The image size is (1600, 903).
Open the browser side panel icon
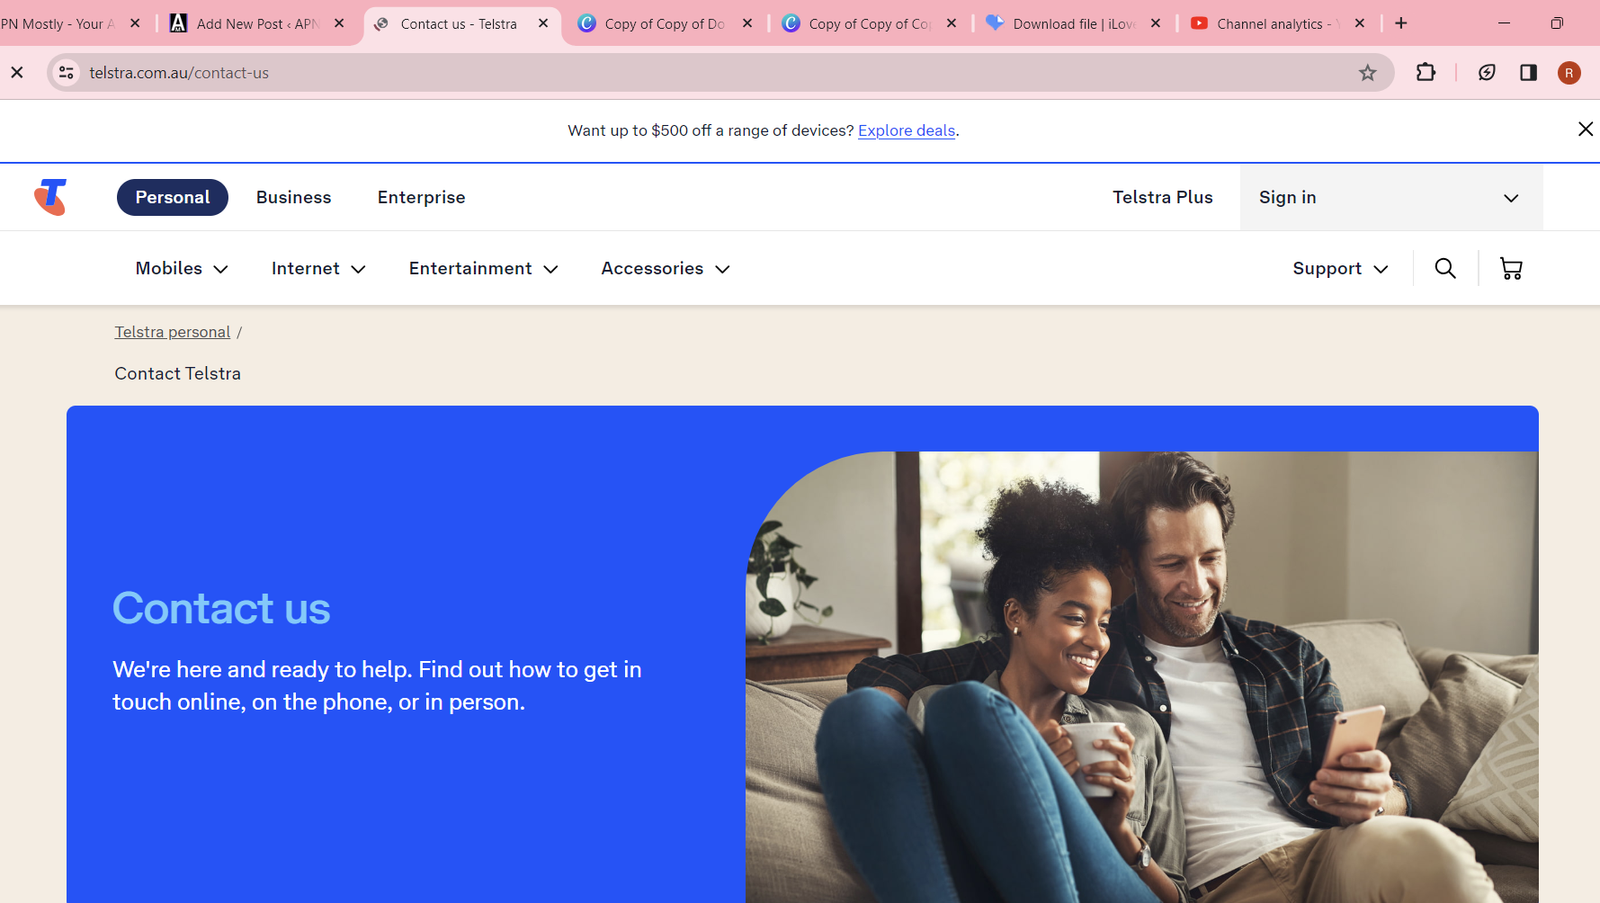(x=1528, y=72)
